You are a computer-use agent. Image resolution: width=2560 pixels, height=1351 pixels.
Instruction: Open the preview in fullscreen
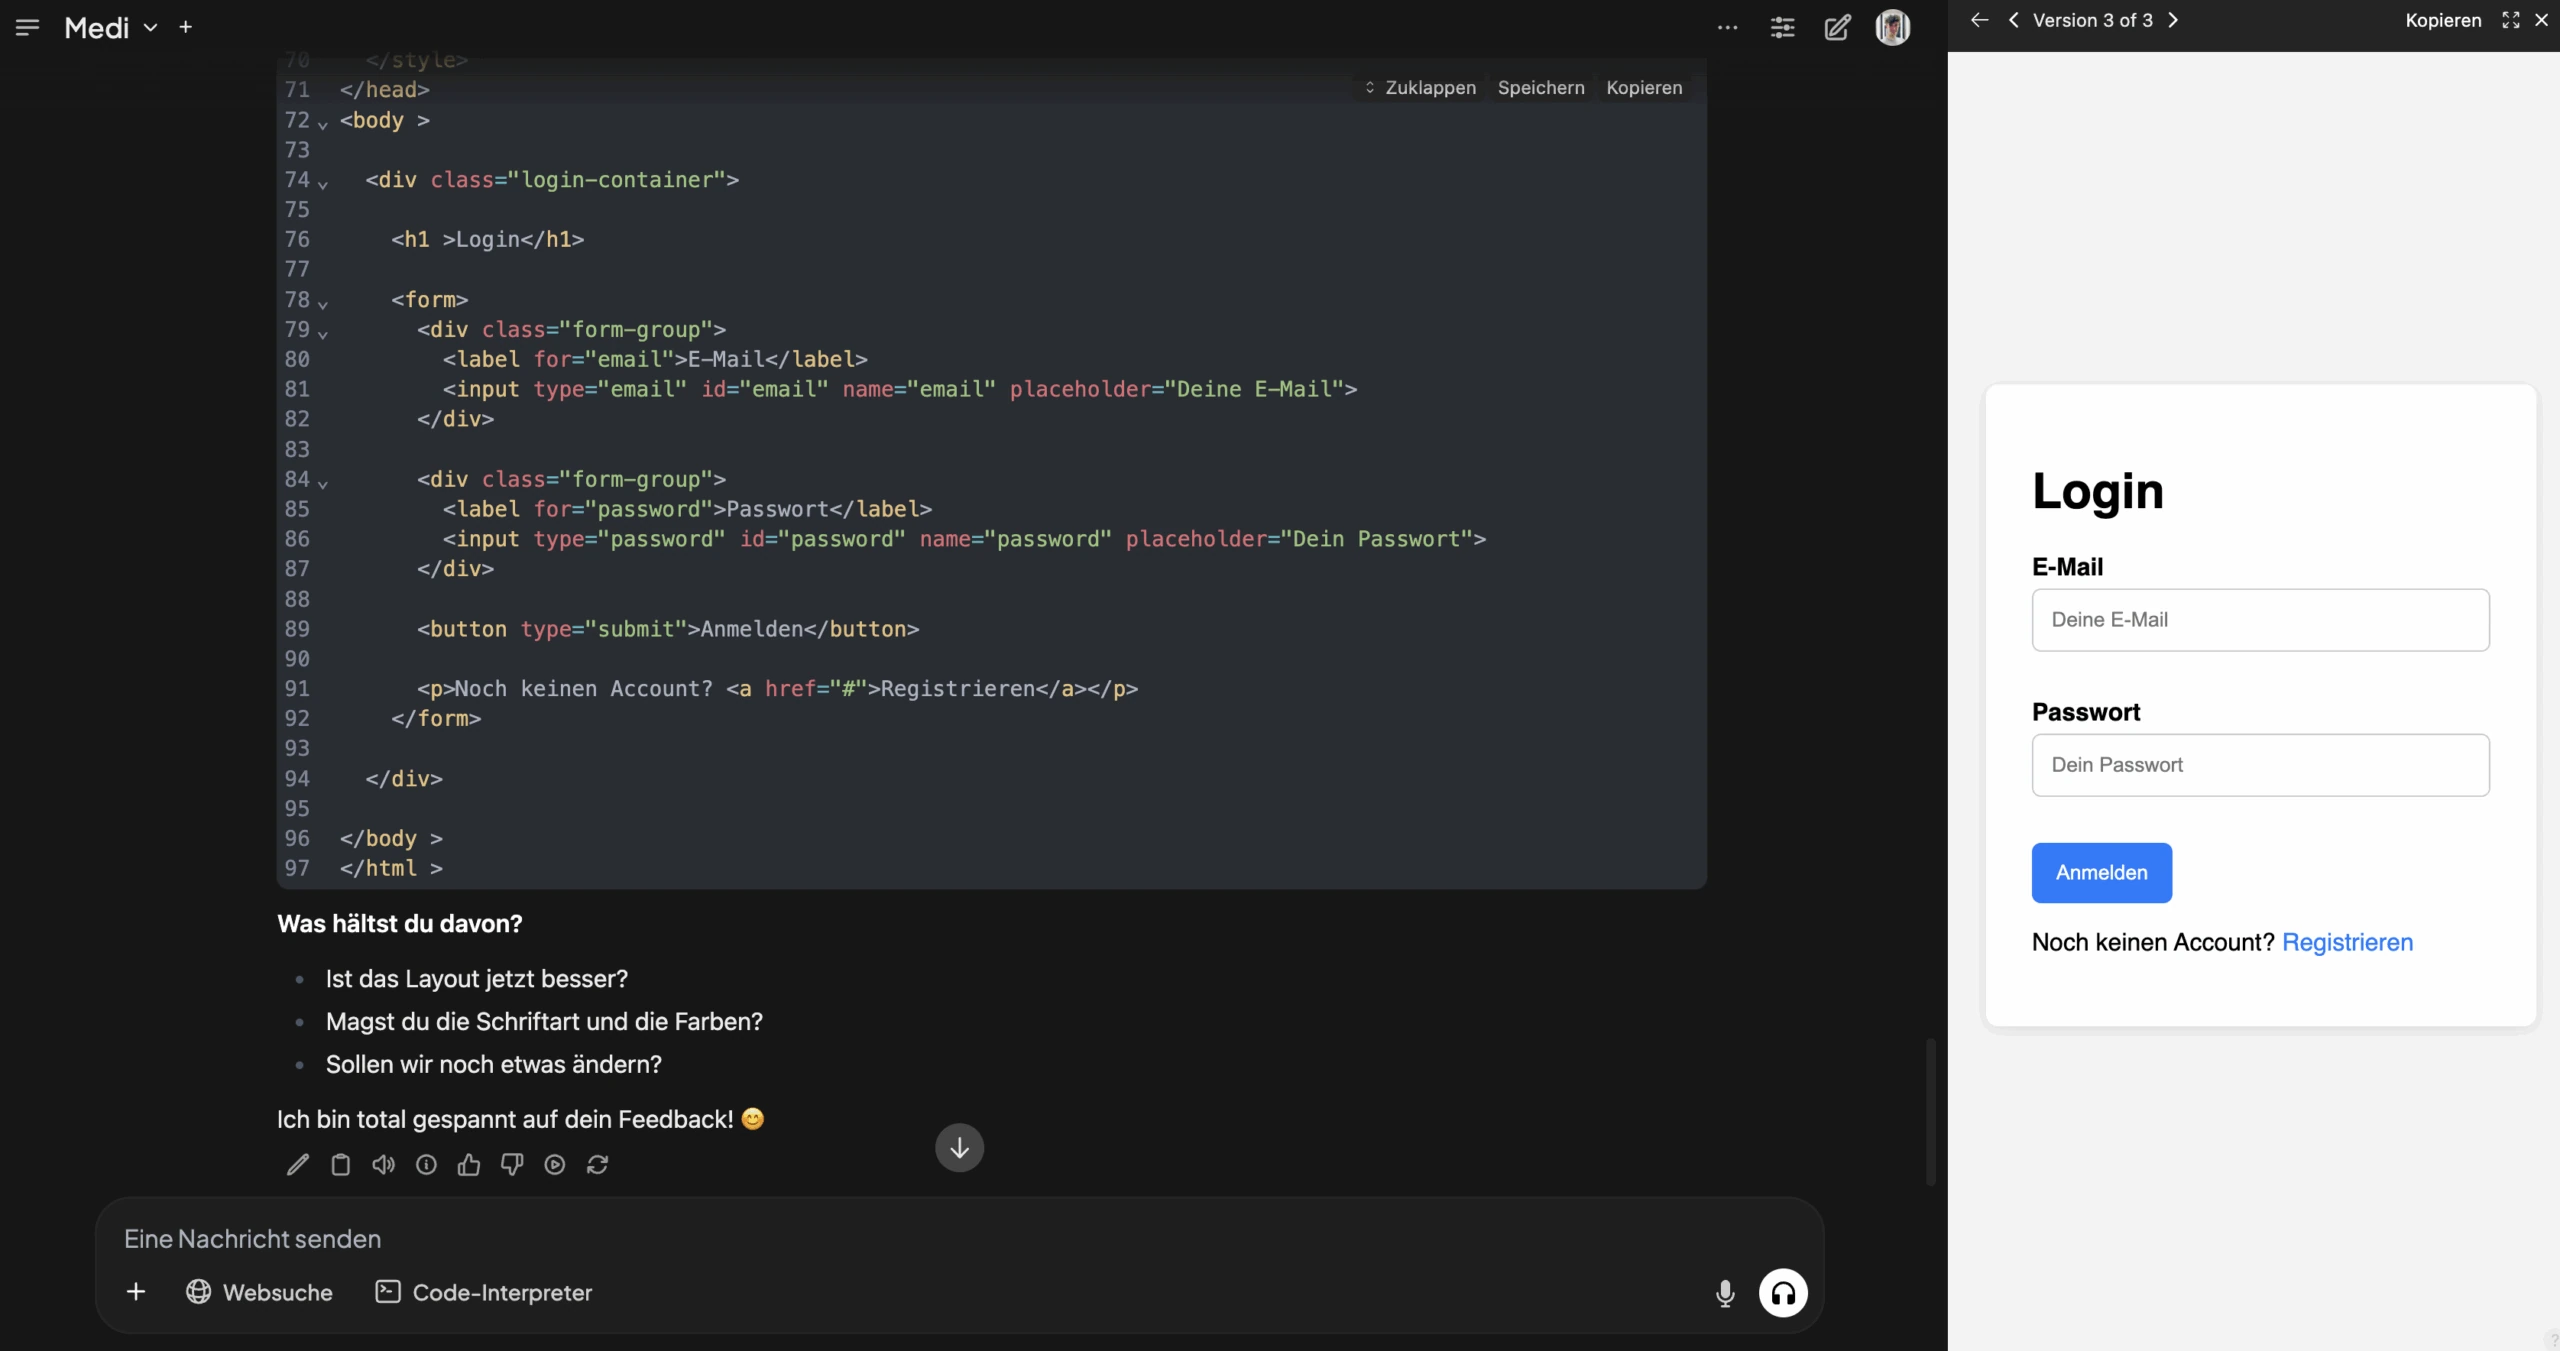coord(2511,20)
